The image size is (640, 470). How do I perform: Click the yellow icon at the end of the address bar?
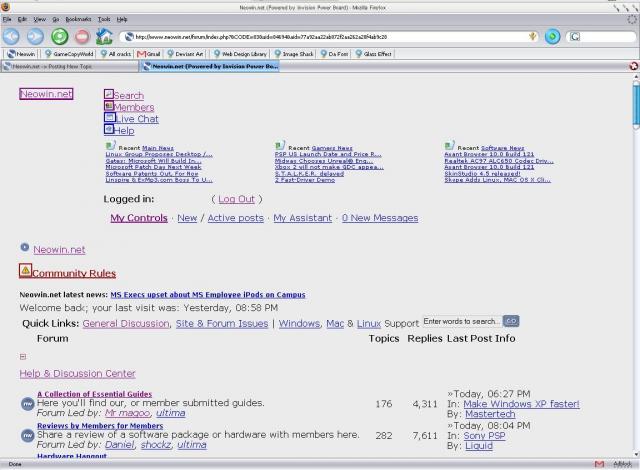[532, 37]
